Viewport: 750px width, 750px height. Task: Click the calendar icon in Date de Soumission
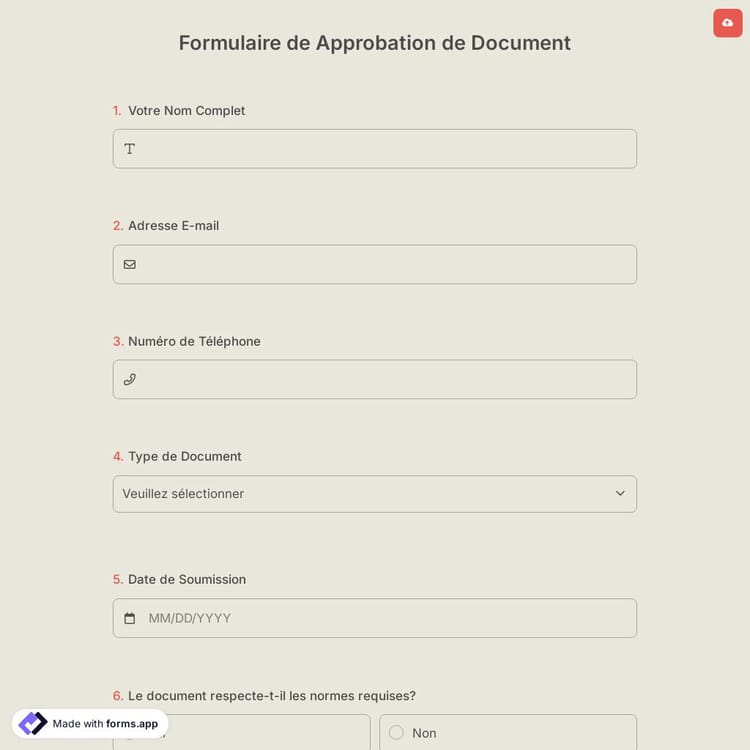(x=129, y=619)
